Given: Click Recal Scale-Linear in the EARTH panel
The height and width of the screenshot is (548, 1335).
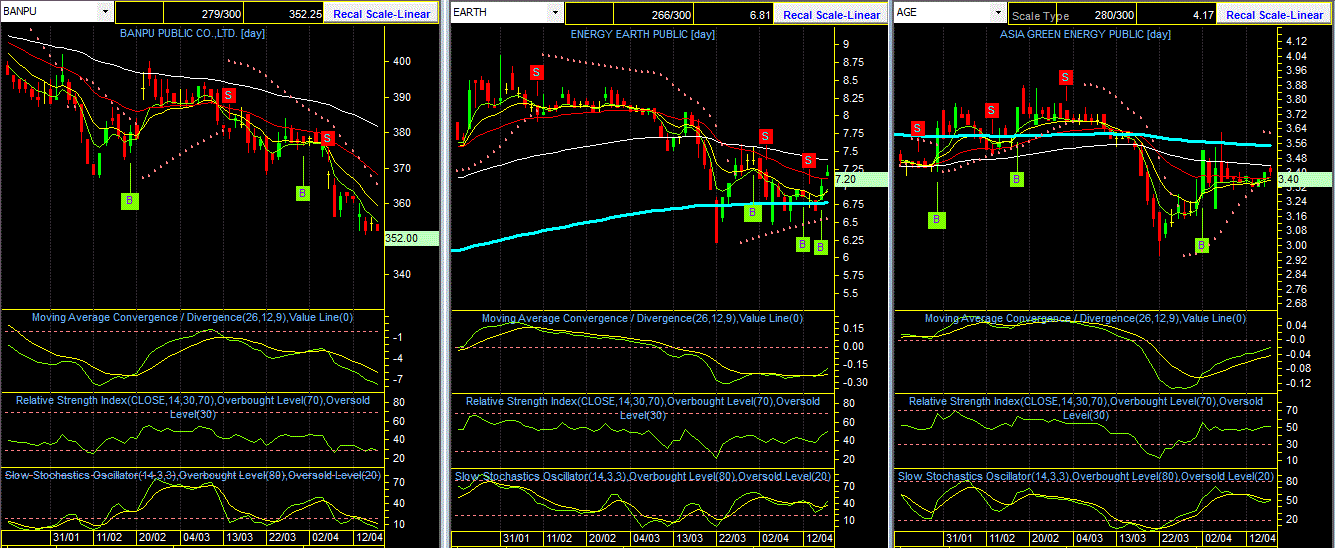Looking at the screenshot, I should point(832,14).
